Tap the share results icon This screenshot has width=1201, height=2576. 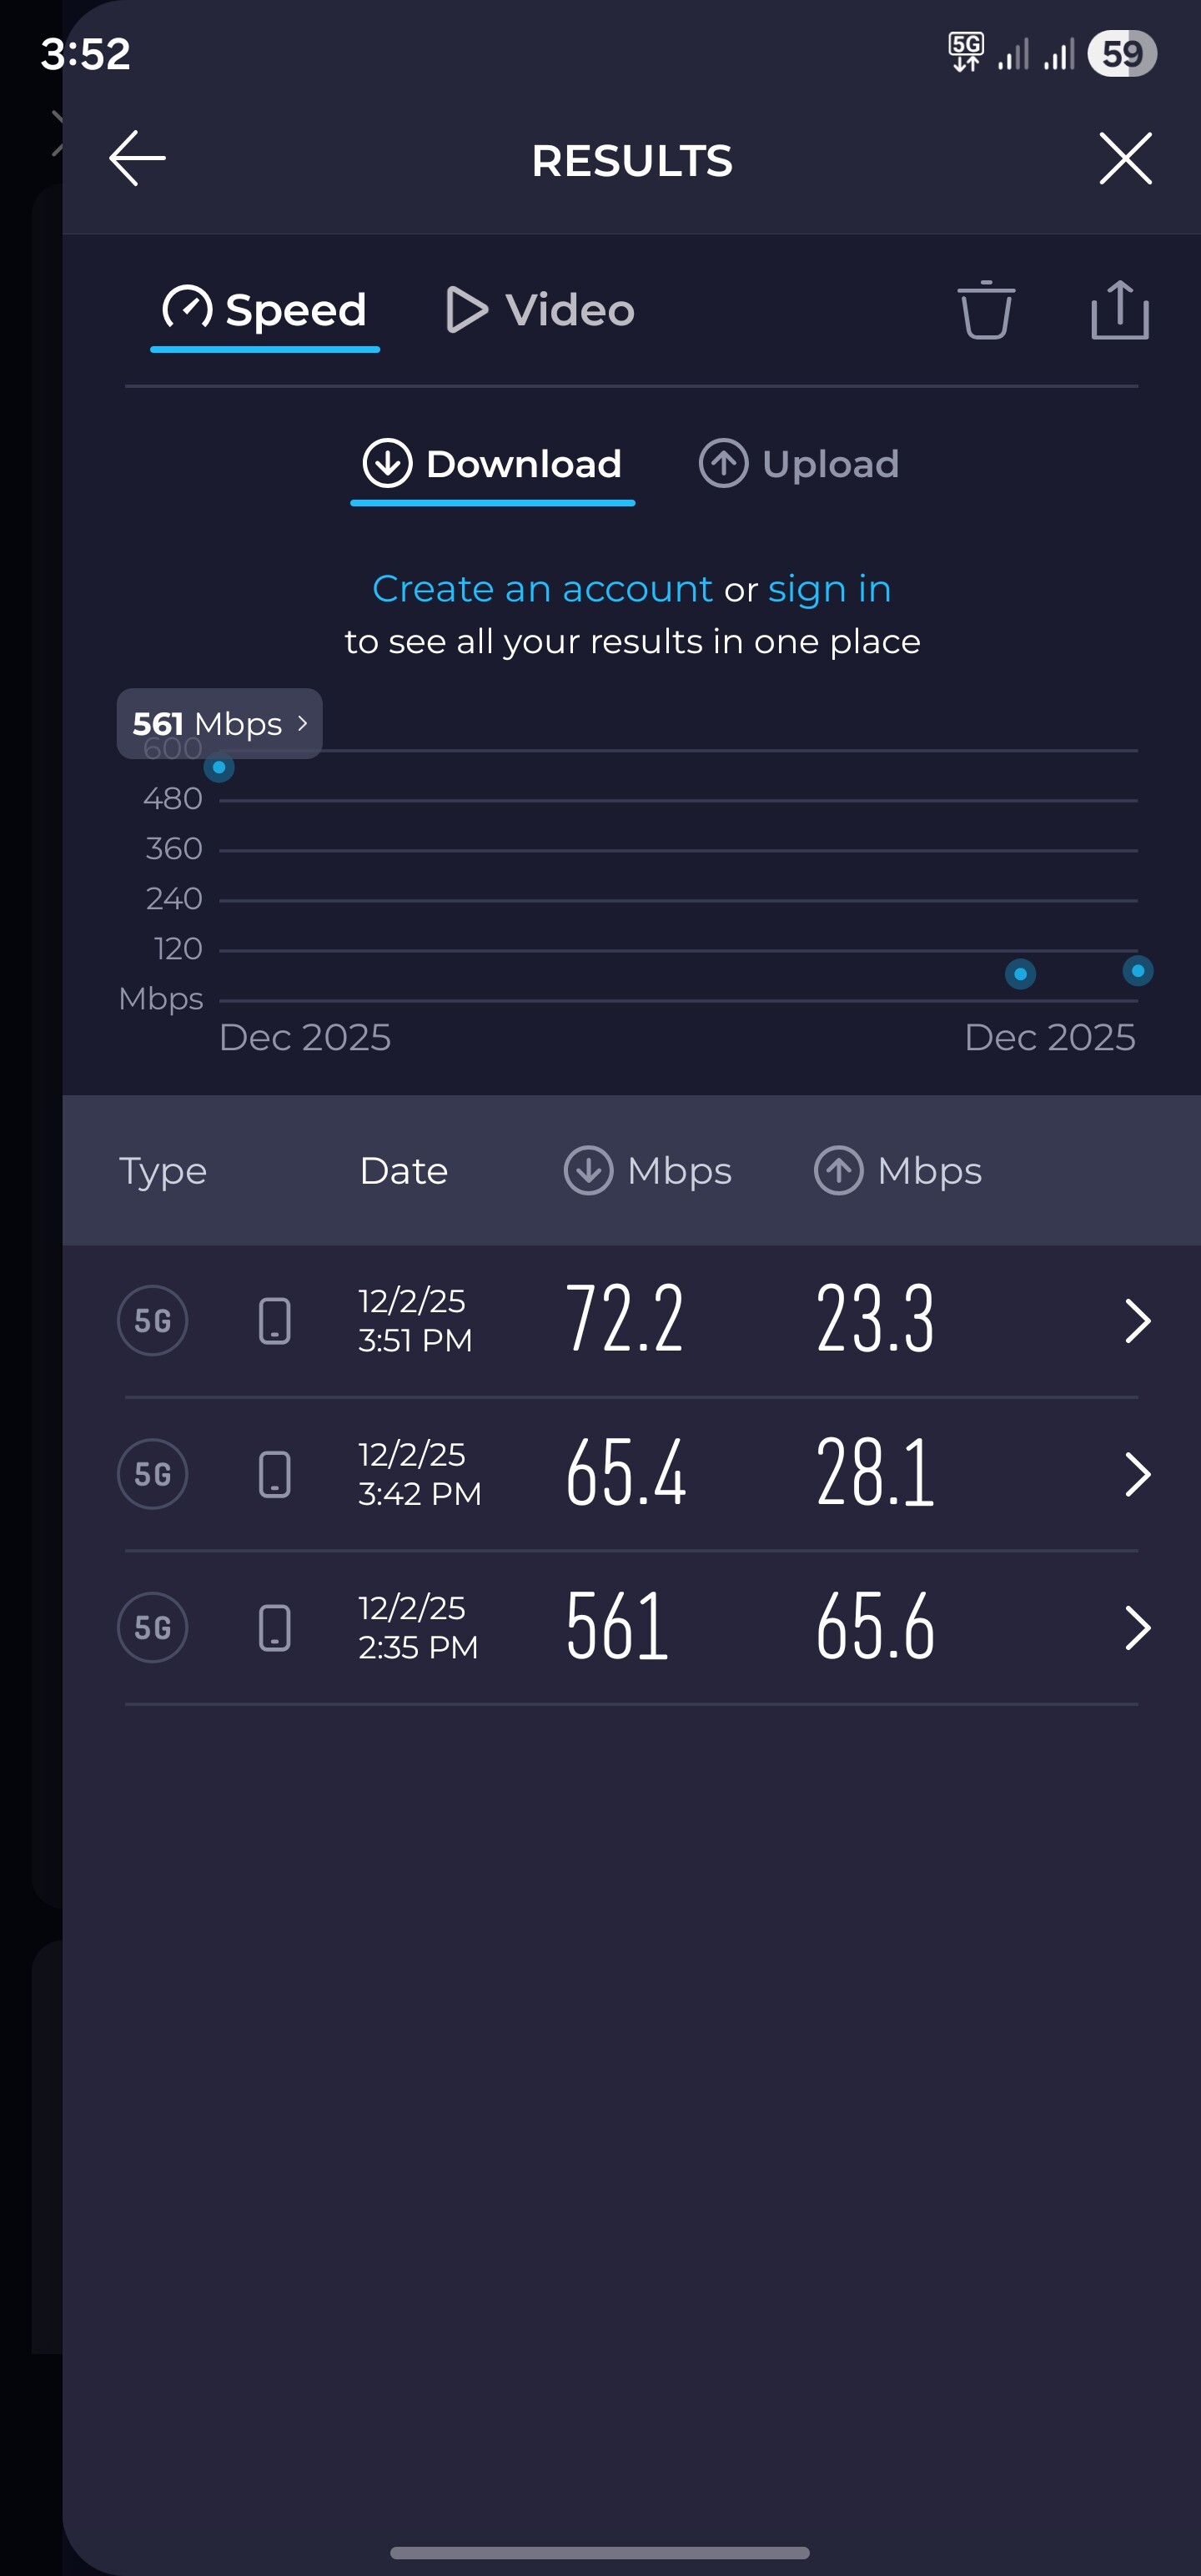(1119, 310)
